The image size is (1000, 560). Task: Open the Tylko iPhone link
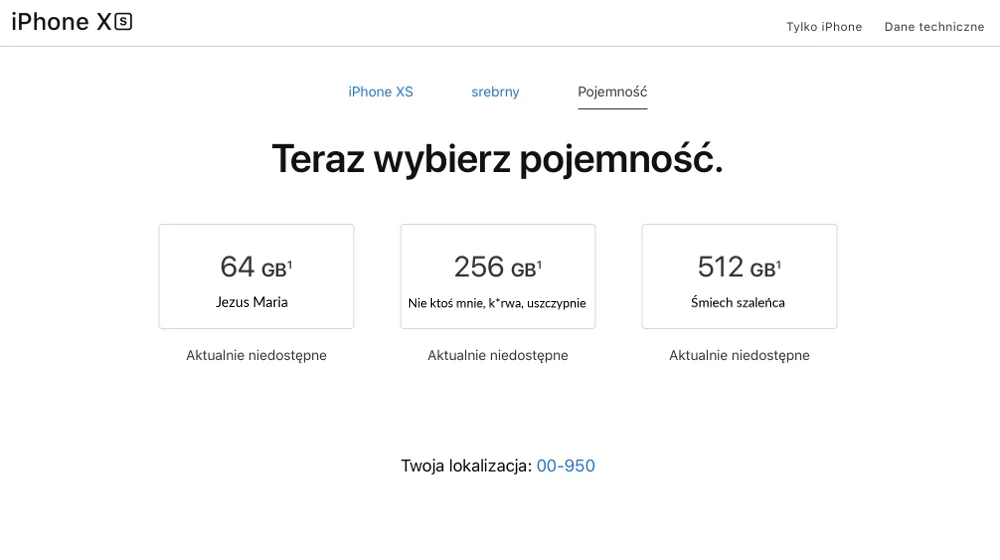point(824,27)
